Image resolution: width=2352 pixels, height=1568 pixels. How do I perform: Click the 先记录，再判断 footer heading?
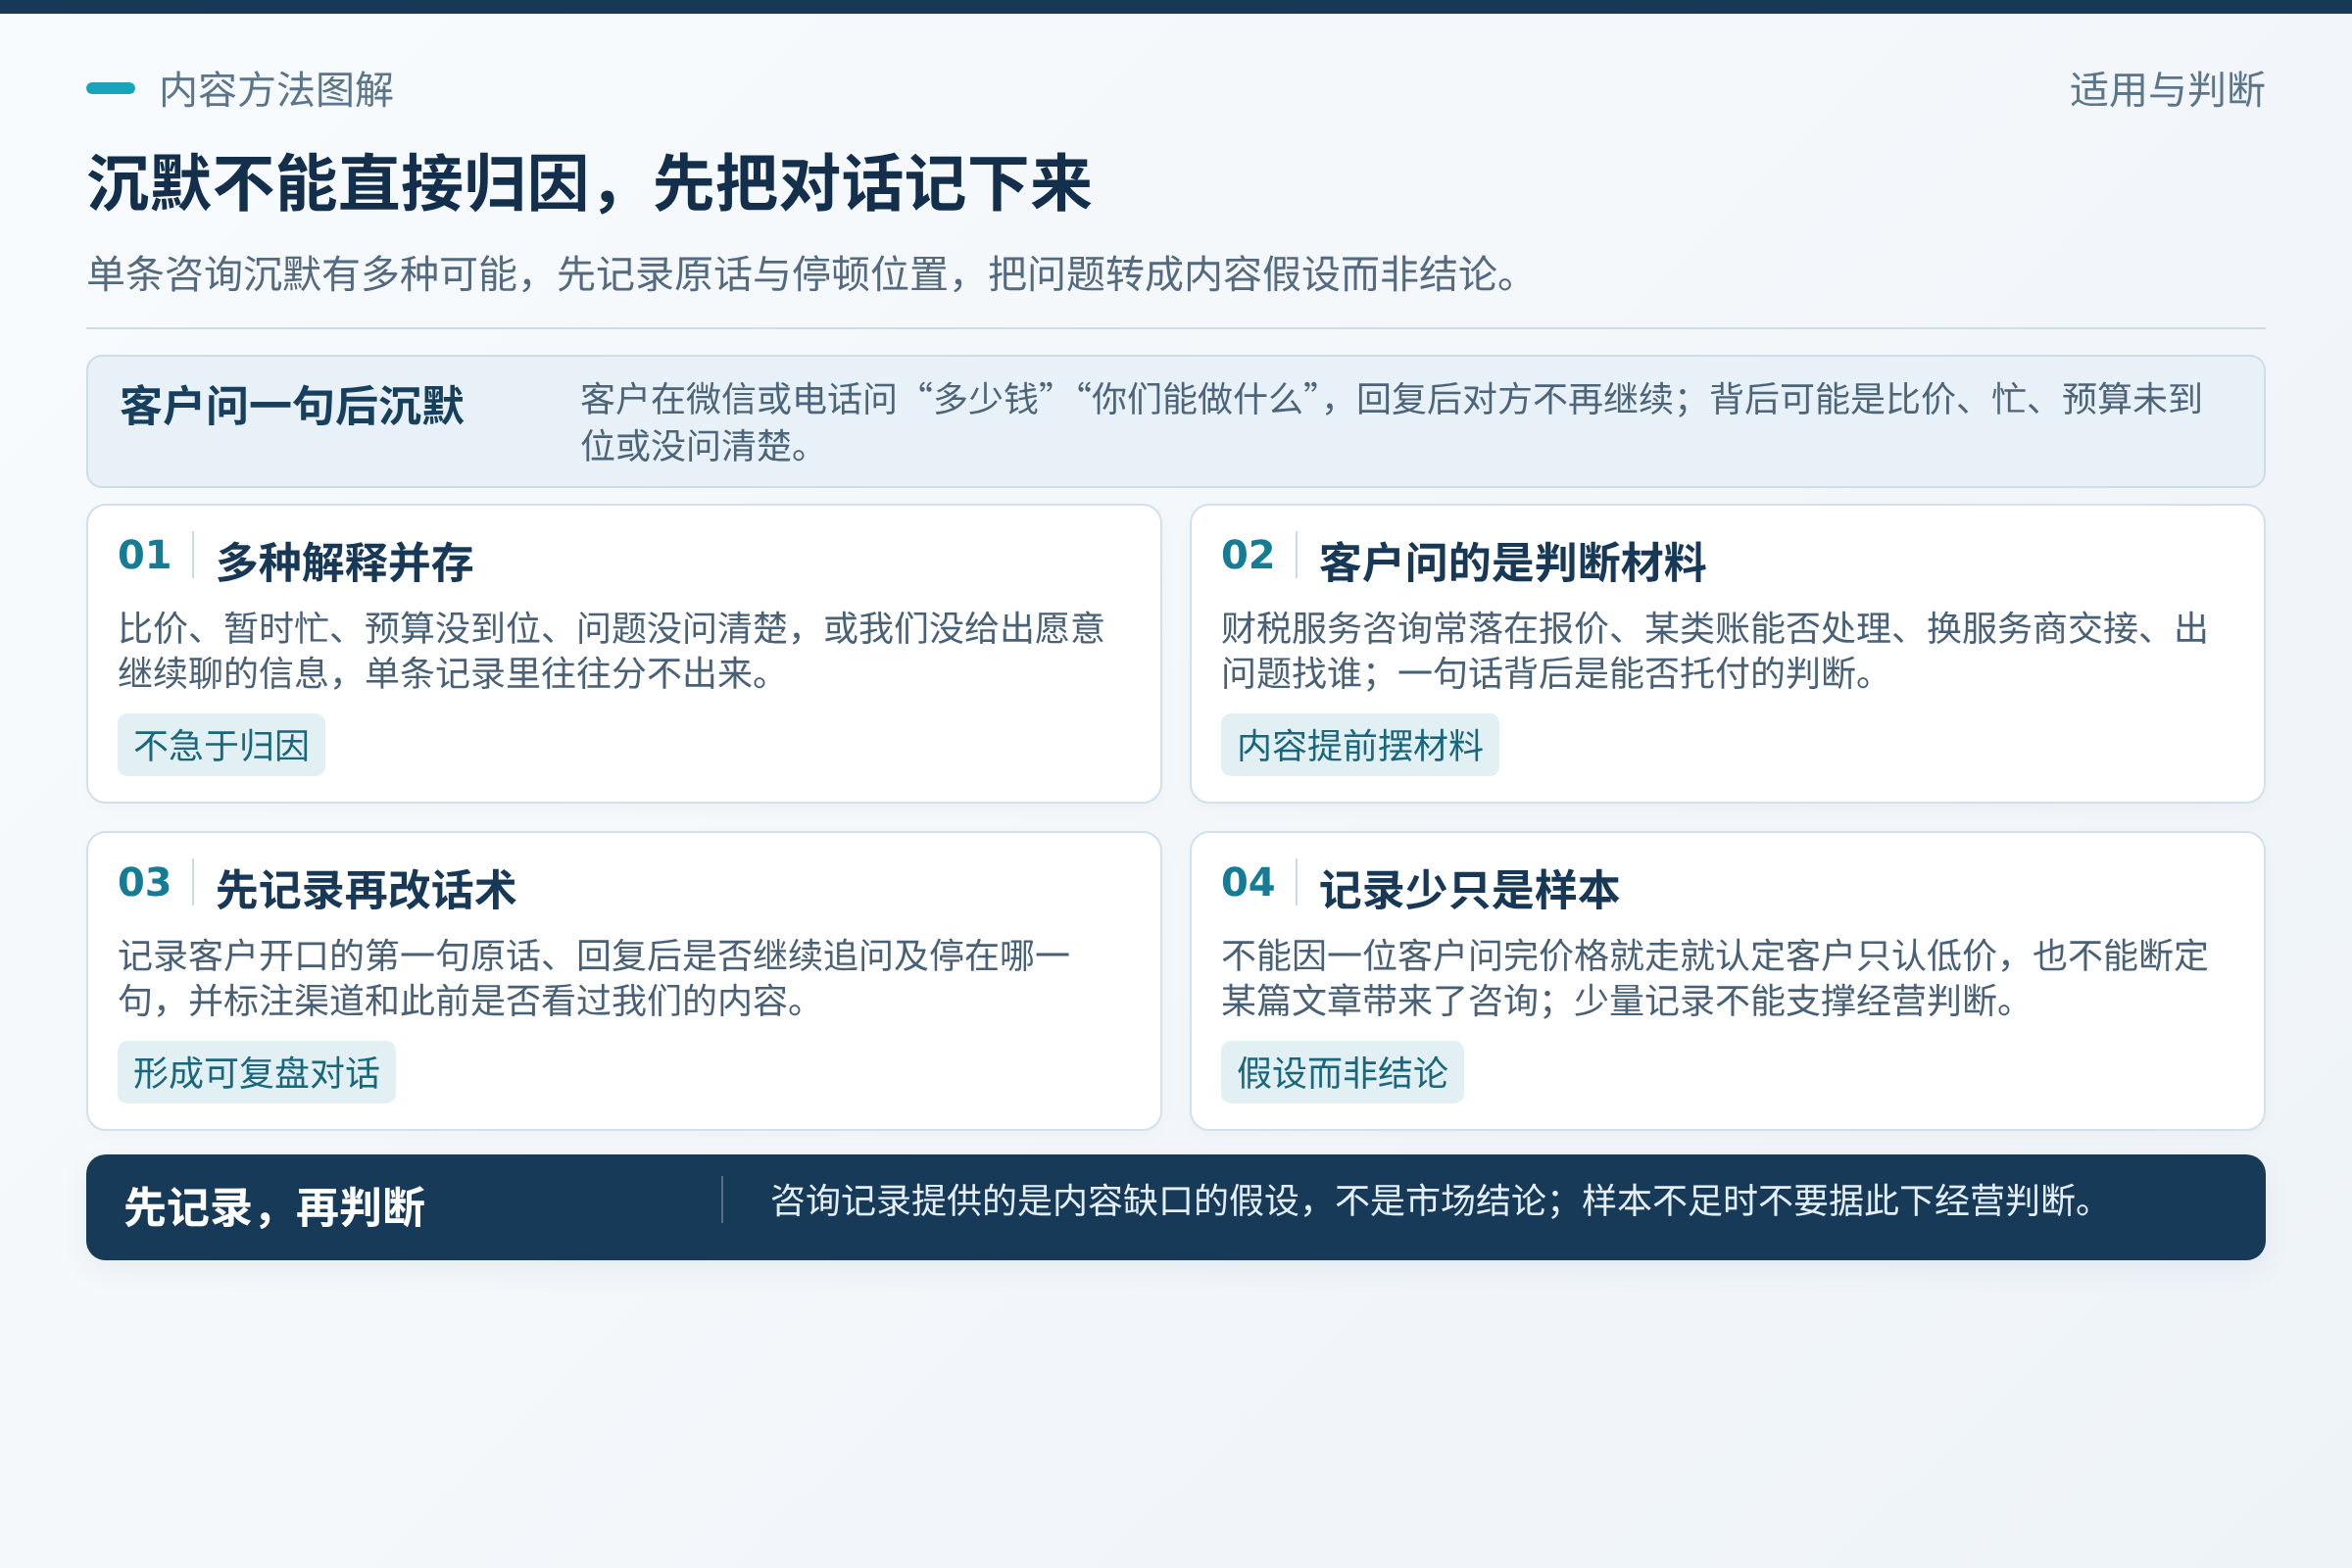275,1207
